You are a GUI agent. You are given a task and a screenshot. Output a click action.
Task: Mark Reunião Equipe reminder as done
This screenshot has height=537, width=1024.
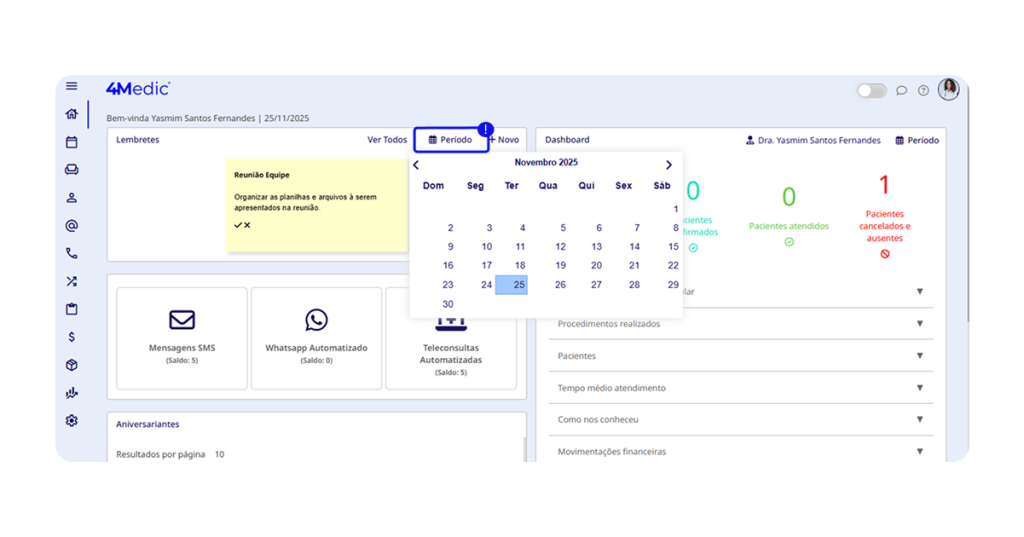pos(238,225)
